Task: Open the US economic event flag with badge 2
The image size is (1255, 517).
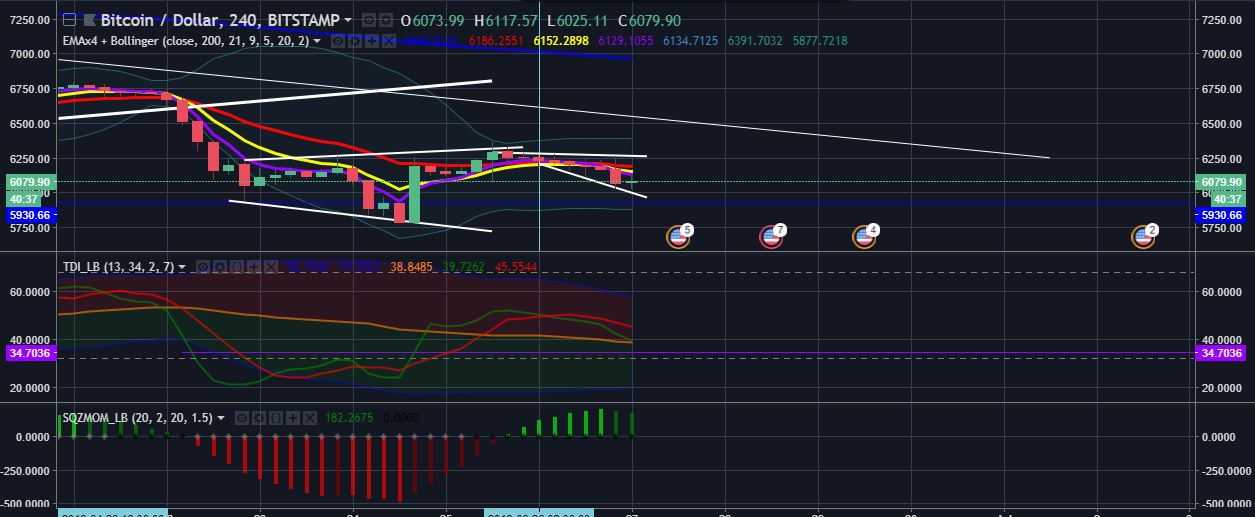Action: 1143,237
